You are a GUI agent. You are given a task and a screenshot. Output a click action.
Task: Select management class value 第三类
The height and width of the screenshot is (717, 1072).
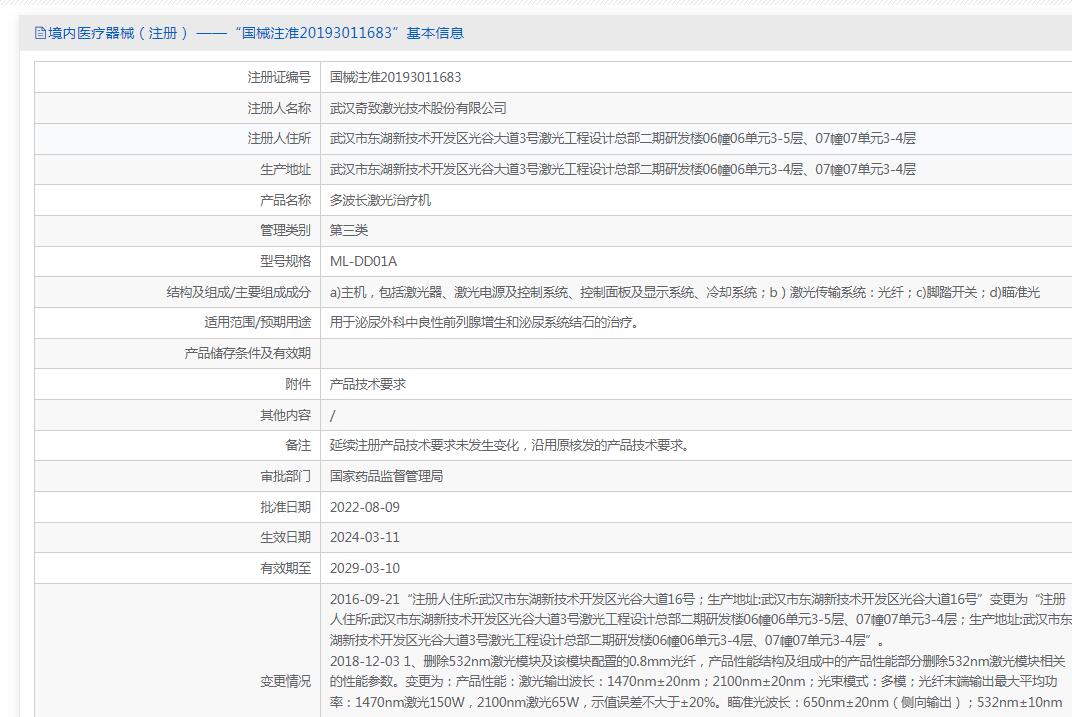[x=349, y=230]
